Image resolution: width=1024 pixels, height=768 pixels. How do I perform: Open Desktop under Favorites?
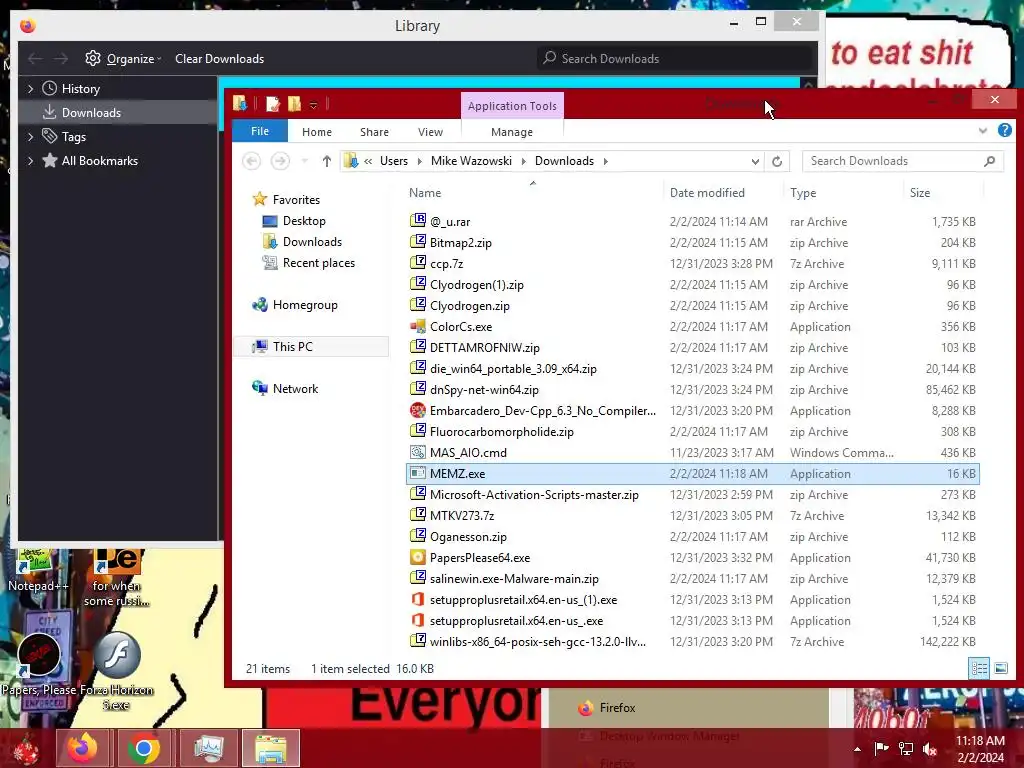[304, 221]
